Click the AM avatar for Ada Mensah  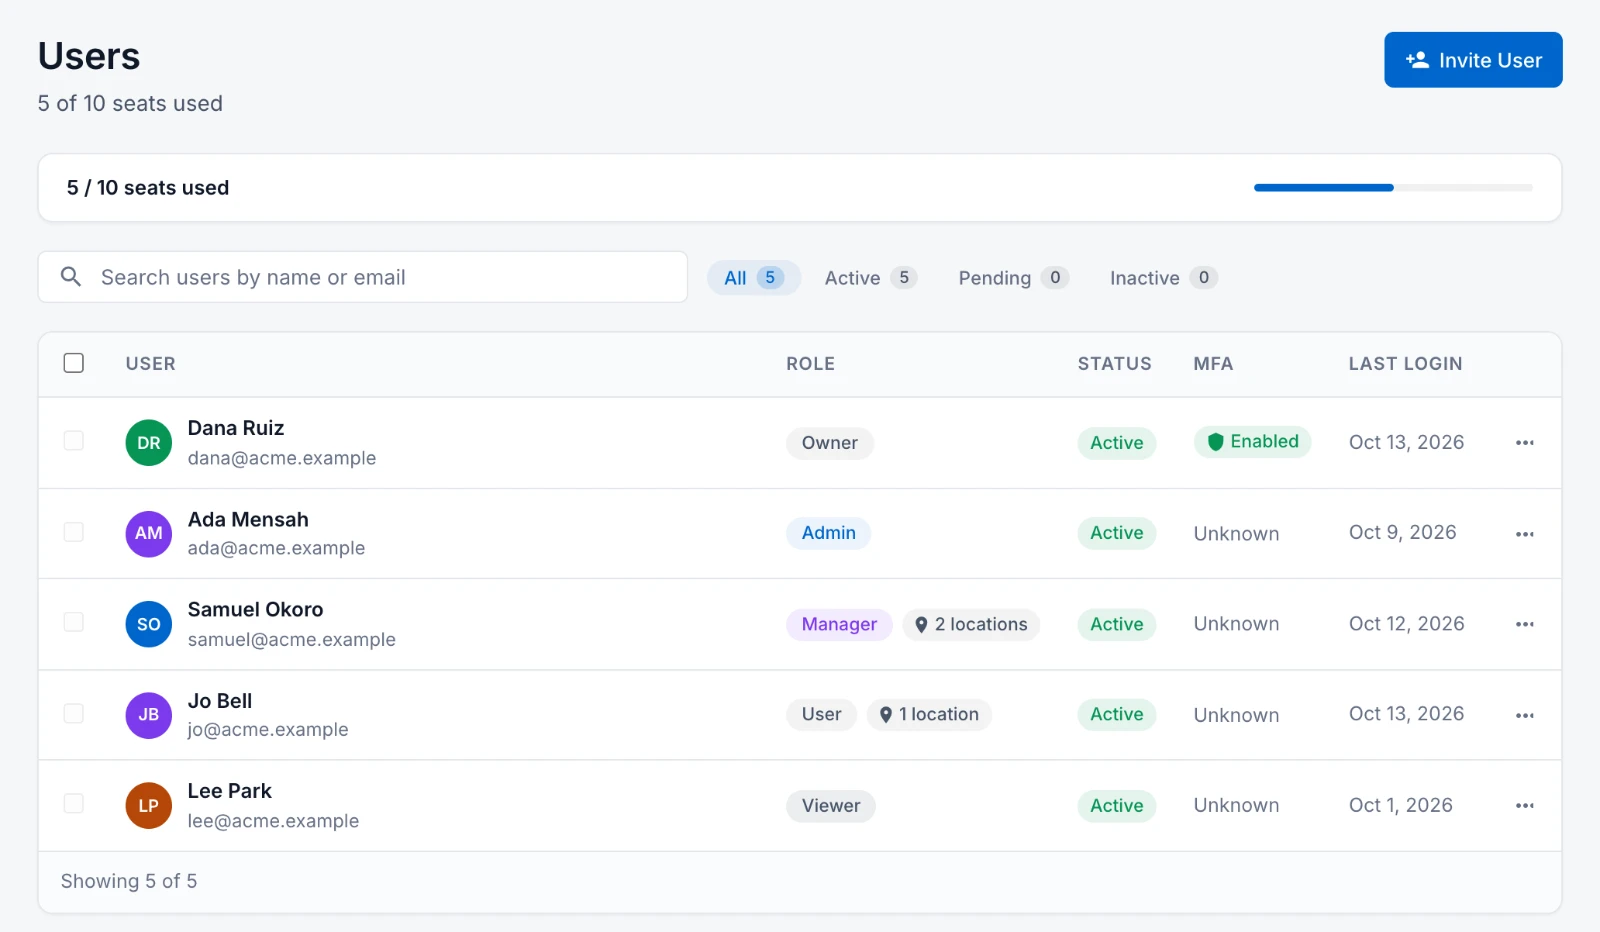click(149, 534)
